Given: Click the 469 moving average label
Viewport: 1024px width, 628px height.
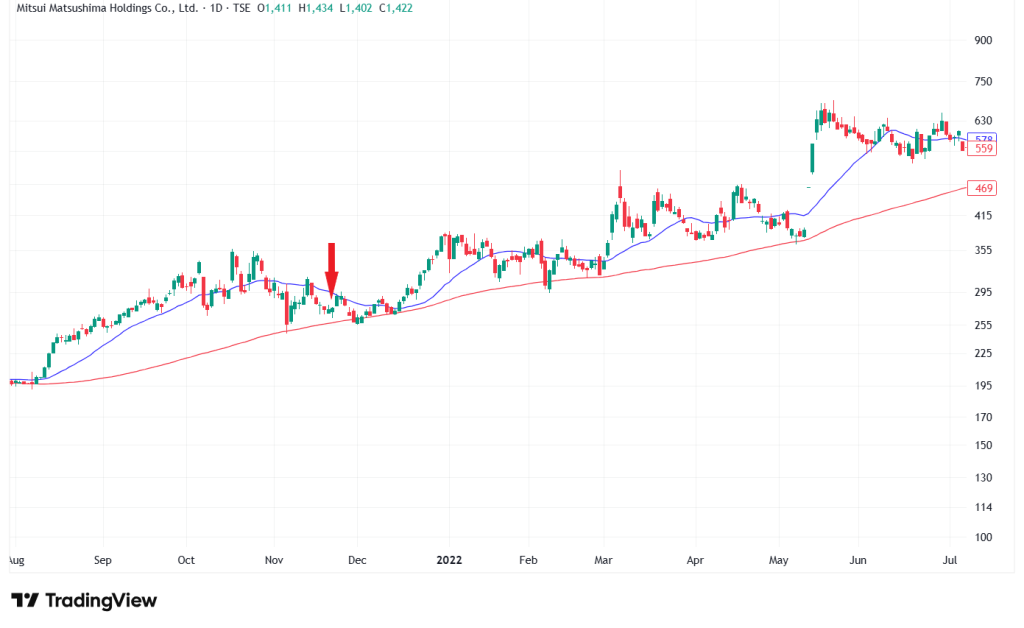Looking at the screenshot, I should tap(983, 189).
